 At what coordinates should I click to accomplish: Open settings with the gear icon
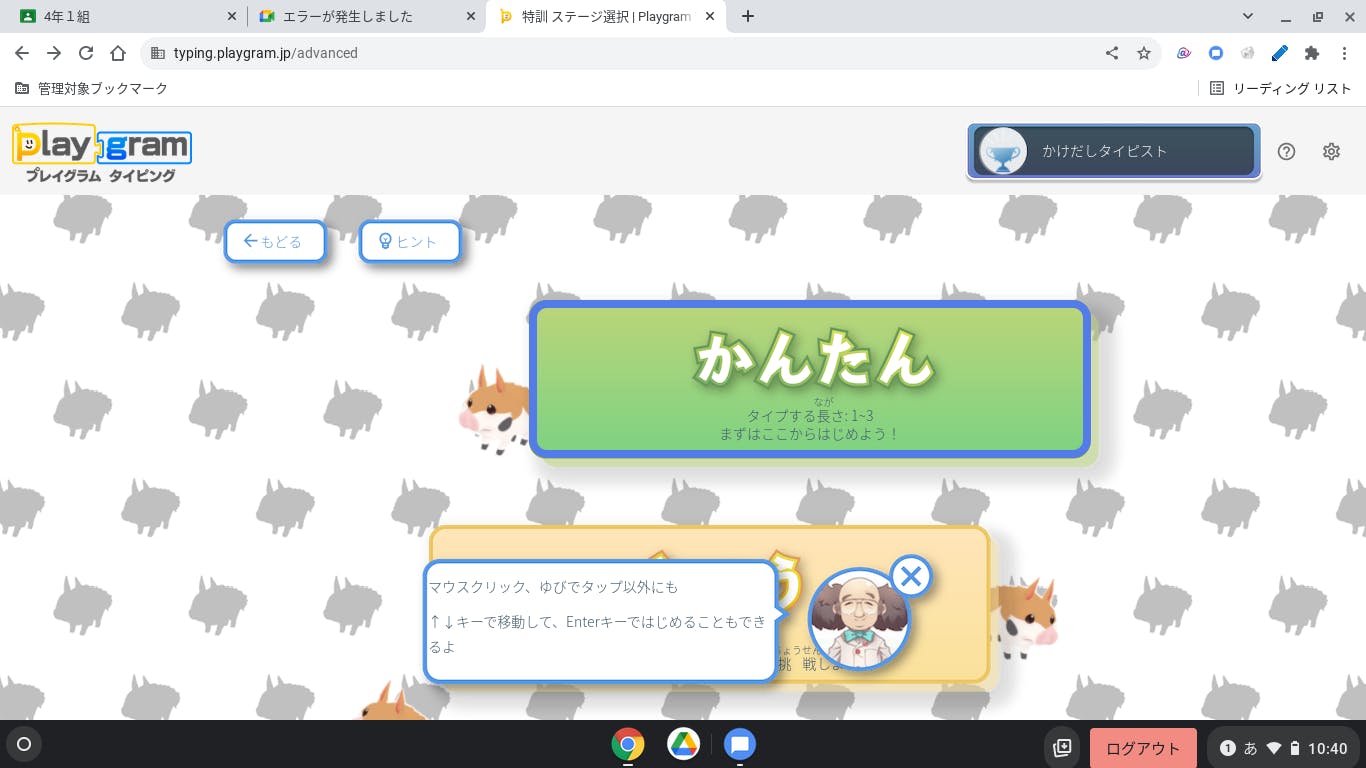1331,152
